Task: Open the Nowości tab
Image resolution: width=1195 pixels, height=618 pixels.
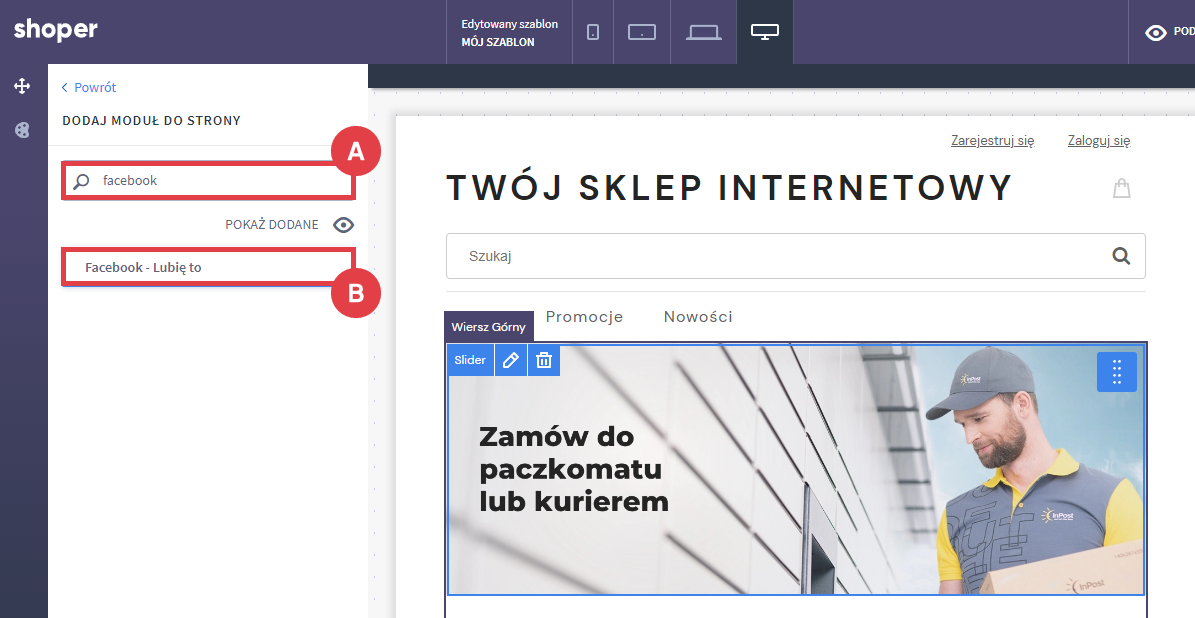Action: (698, 317)
